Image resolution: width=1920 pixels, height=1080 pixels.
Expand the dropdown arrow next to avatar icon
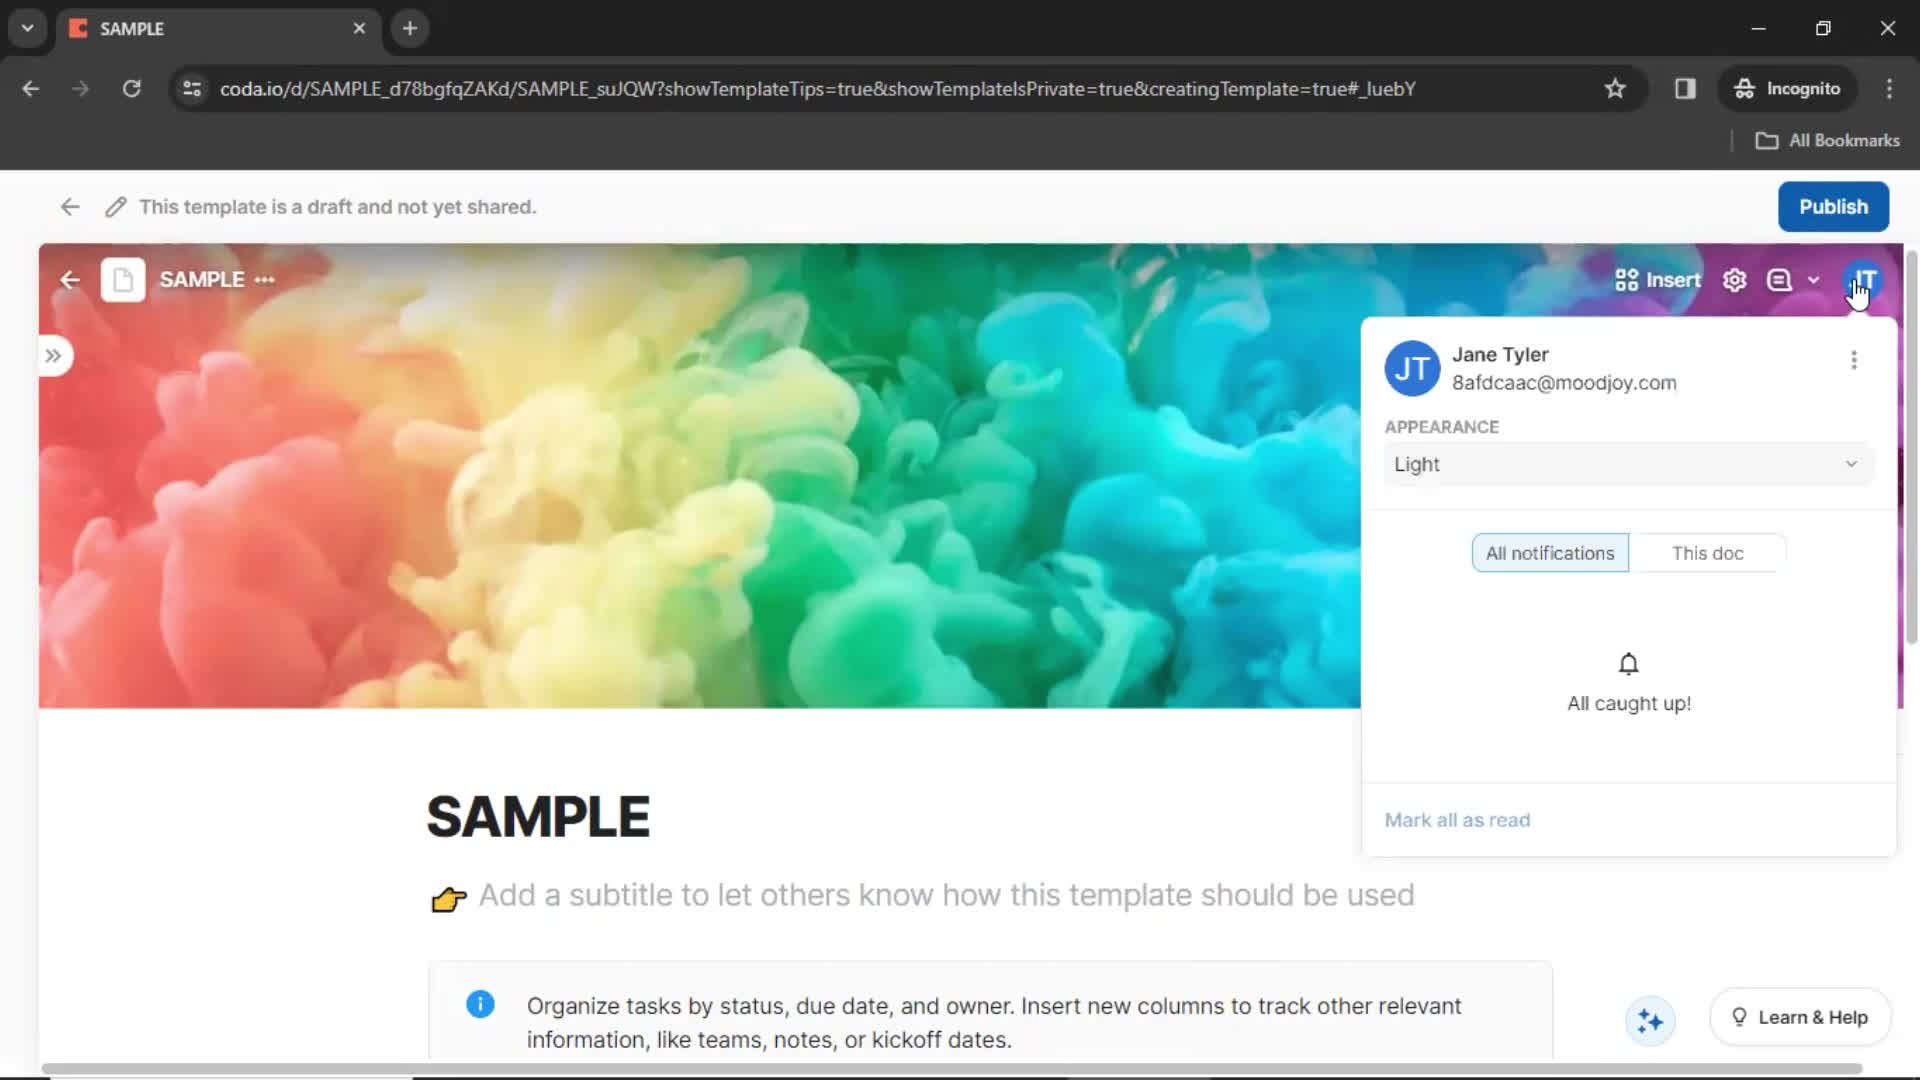point(1816,280)
